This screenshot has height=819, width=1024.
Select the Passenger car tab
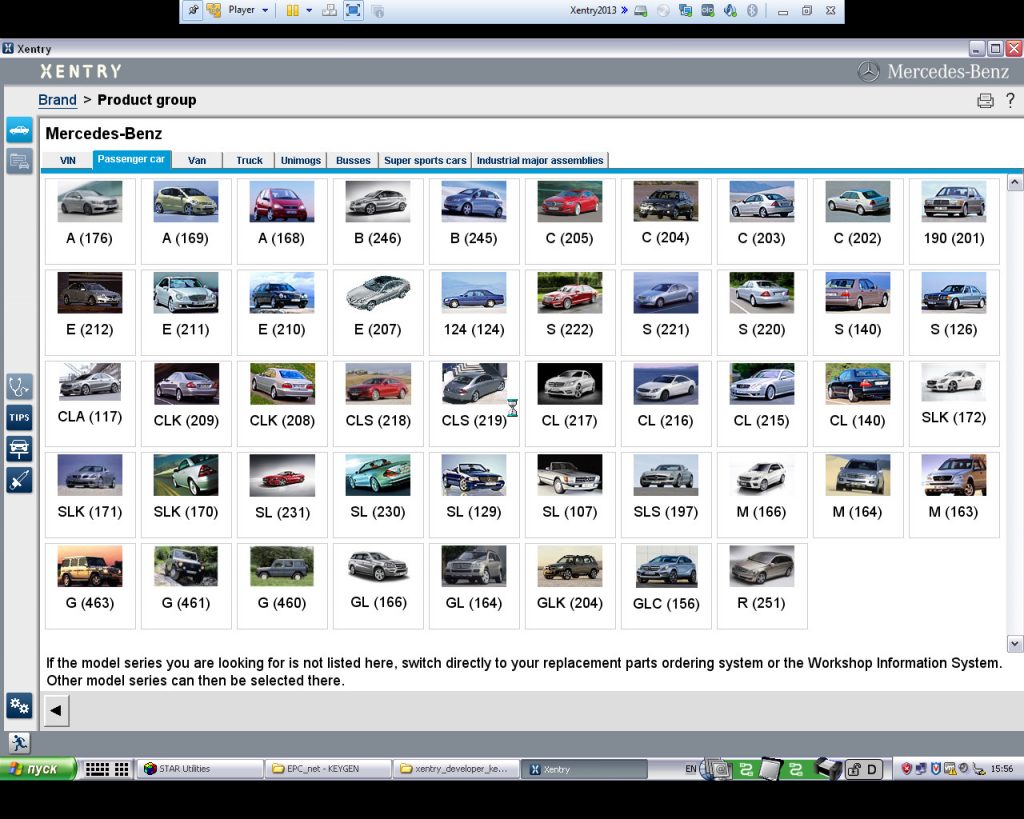point(131,159)
